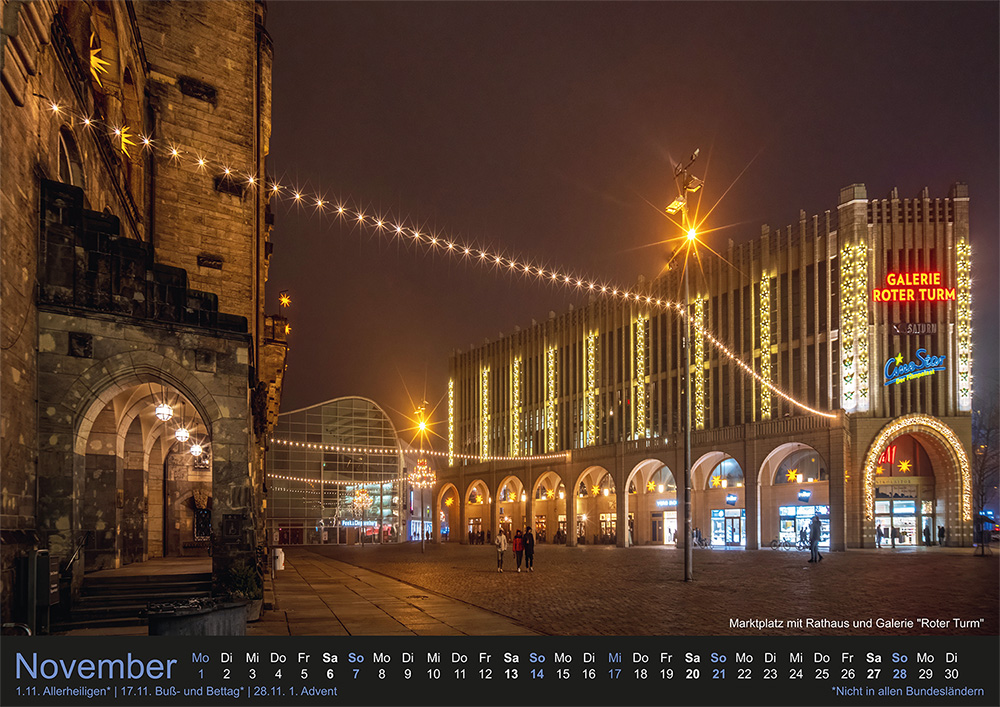Image resolution: width=1000 pixels, height=707 pixels.
Task: Pick date number 26
Action: pos(848,674)
